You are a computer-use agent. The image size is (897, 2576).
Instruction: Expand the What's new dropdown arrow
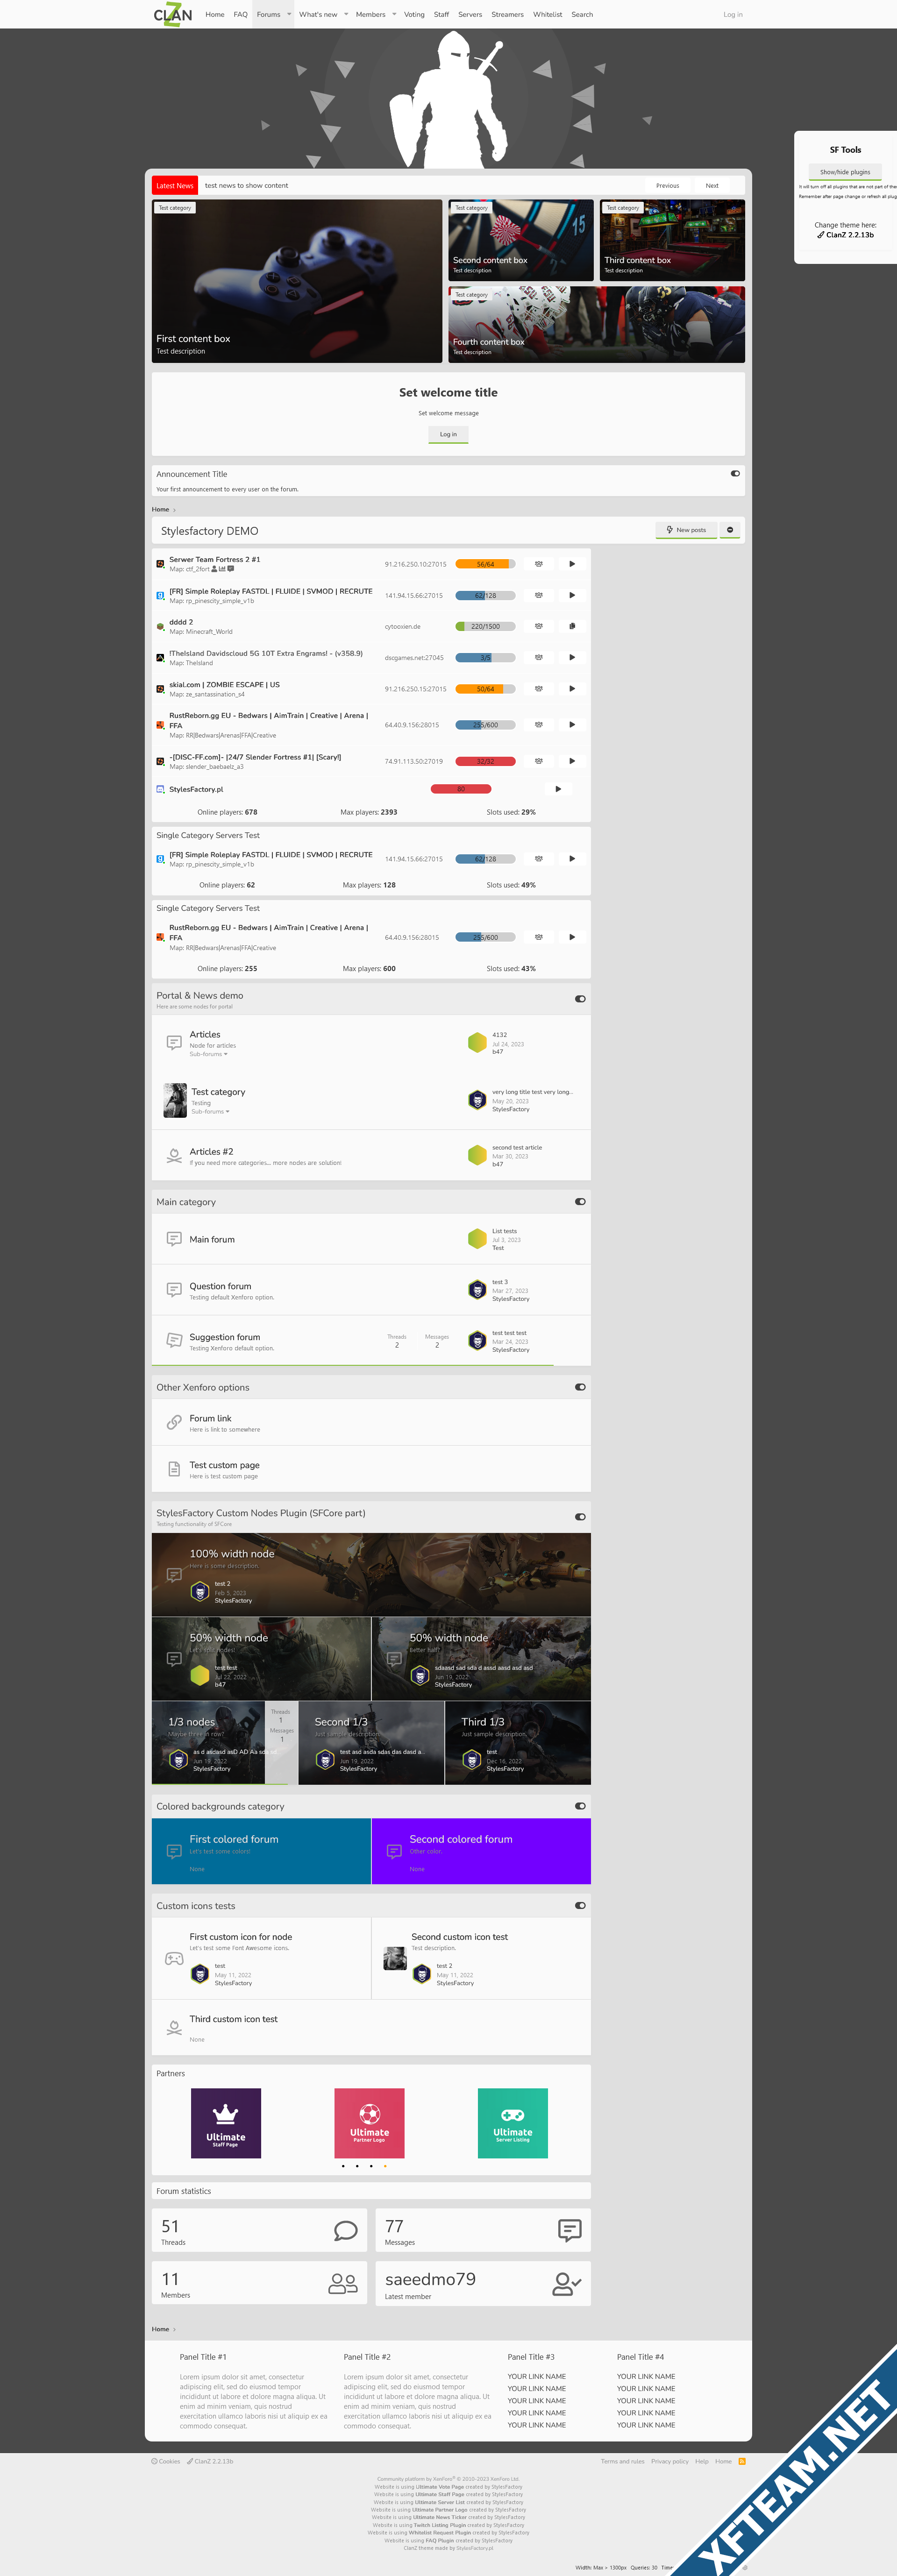point(346,14)
